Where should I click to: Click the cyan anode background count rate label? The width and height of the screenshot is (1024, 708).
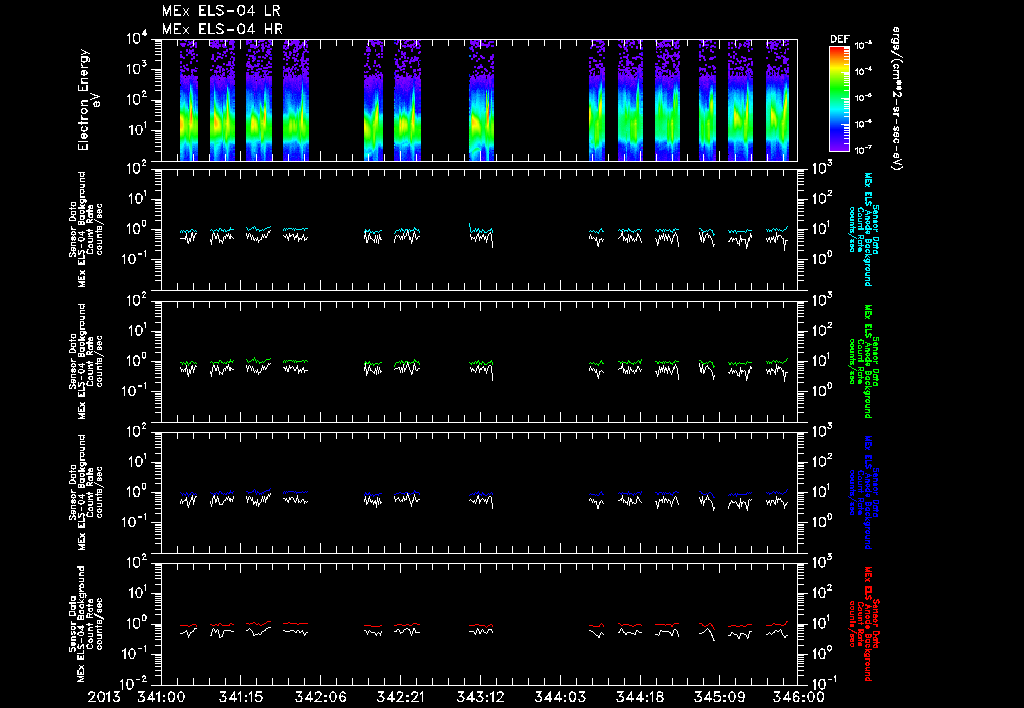(863, 229)
